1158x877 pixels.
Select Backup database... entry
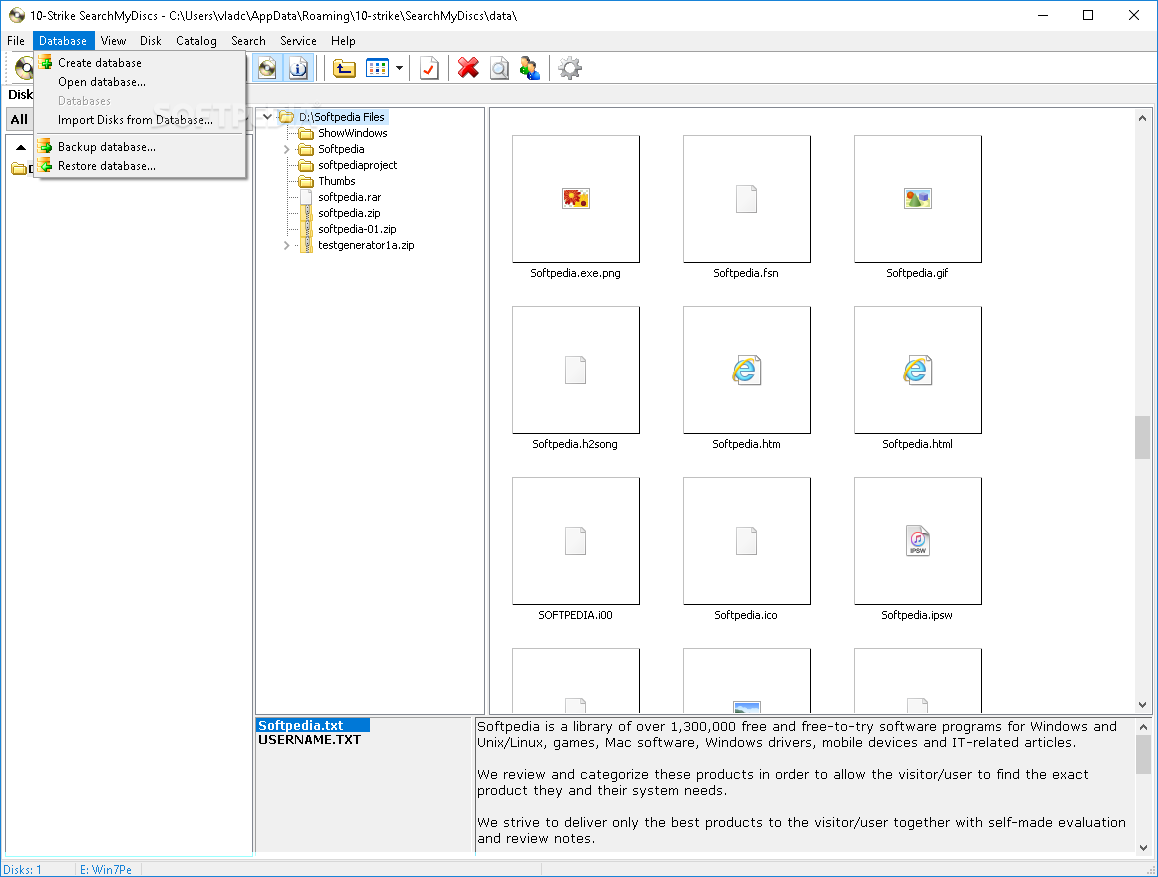point(140,147)
